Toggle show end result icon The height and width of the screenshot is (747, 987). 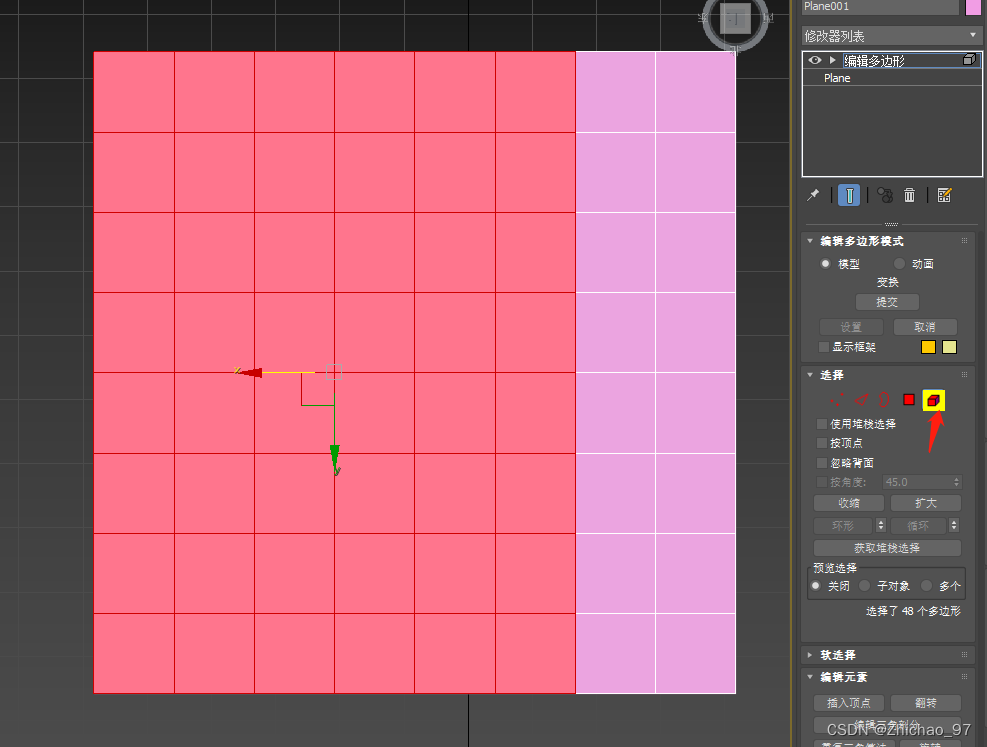[849, 195]
